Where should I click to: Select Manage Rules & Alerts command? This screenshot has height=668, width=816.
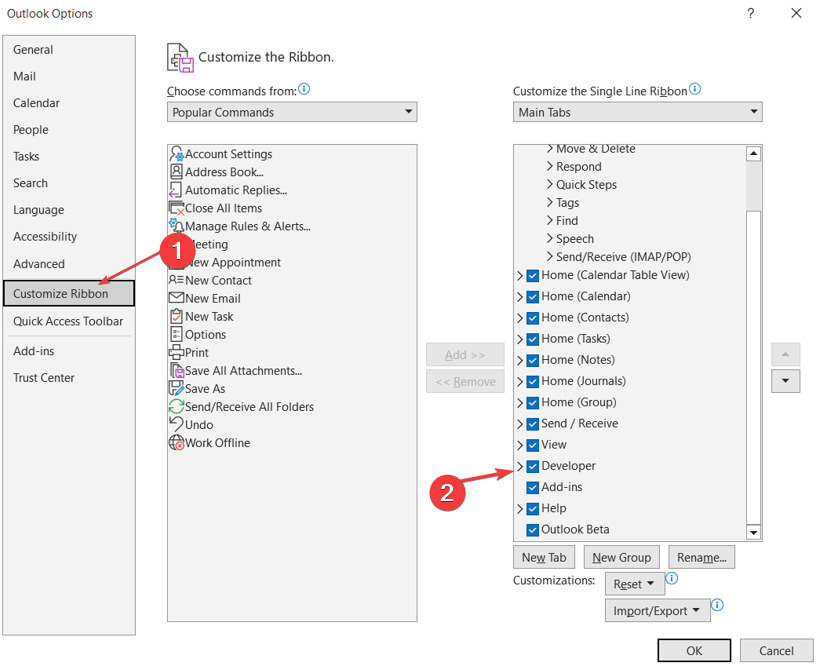click(248, 226)
